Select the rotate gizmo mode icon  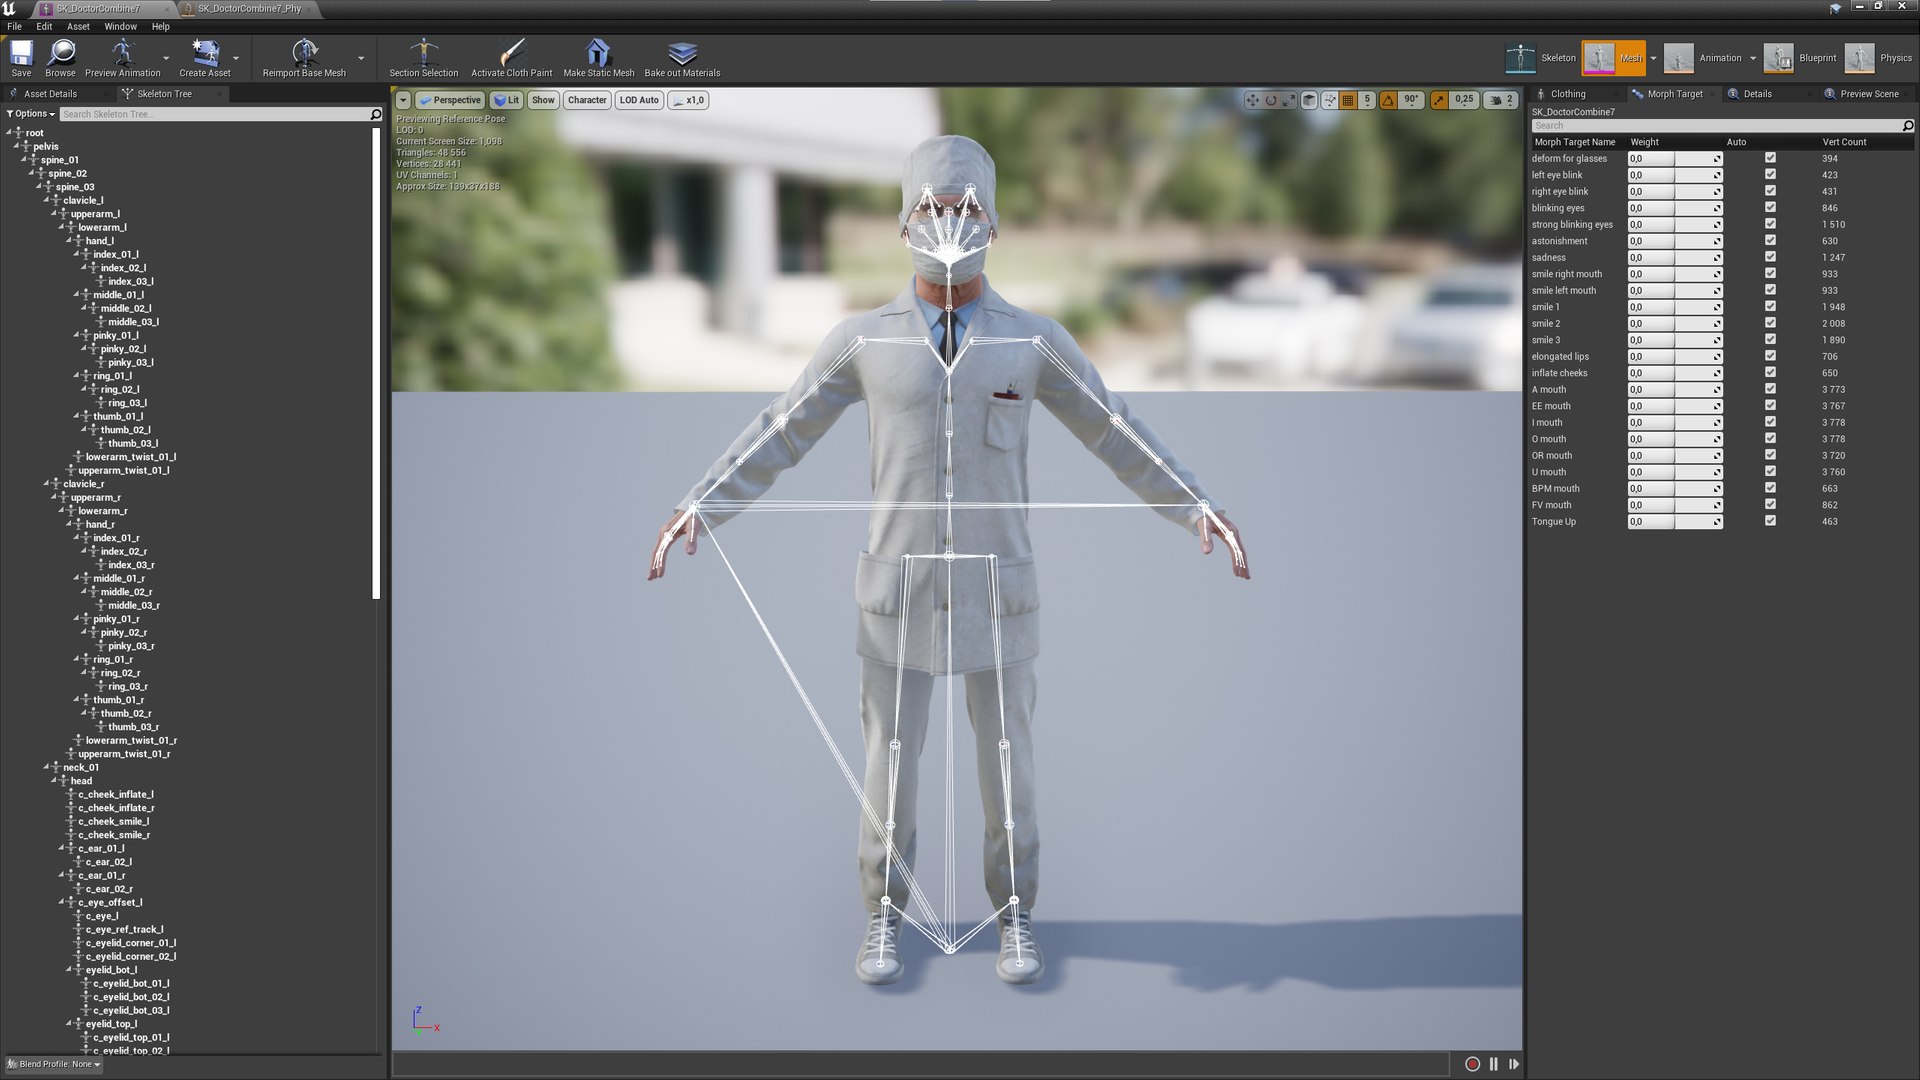click(x=1271, y=100)
